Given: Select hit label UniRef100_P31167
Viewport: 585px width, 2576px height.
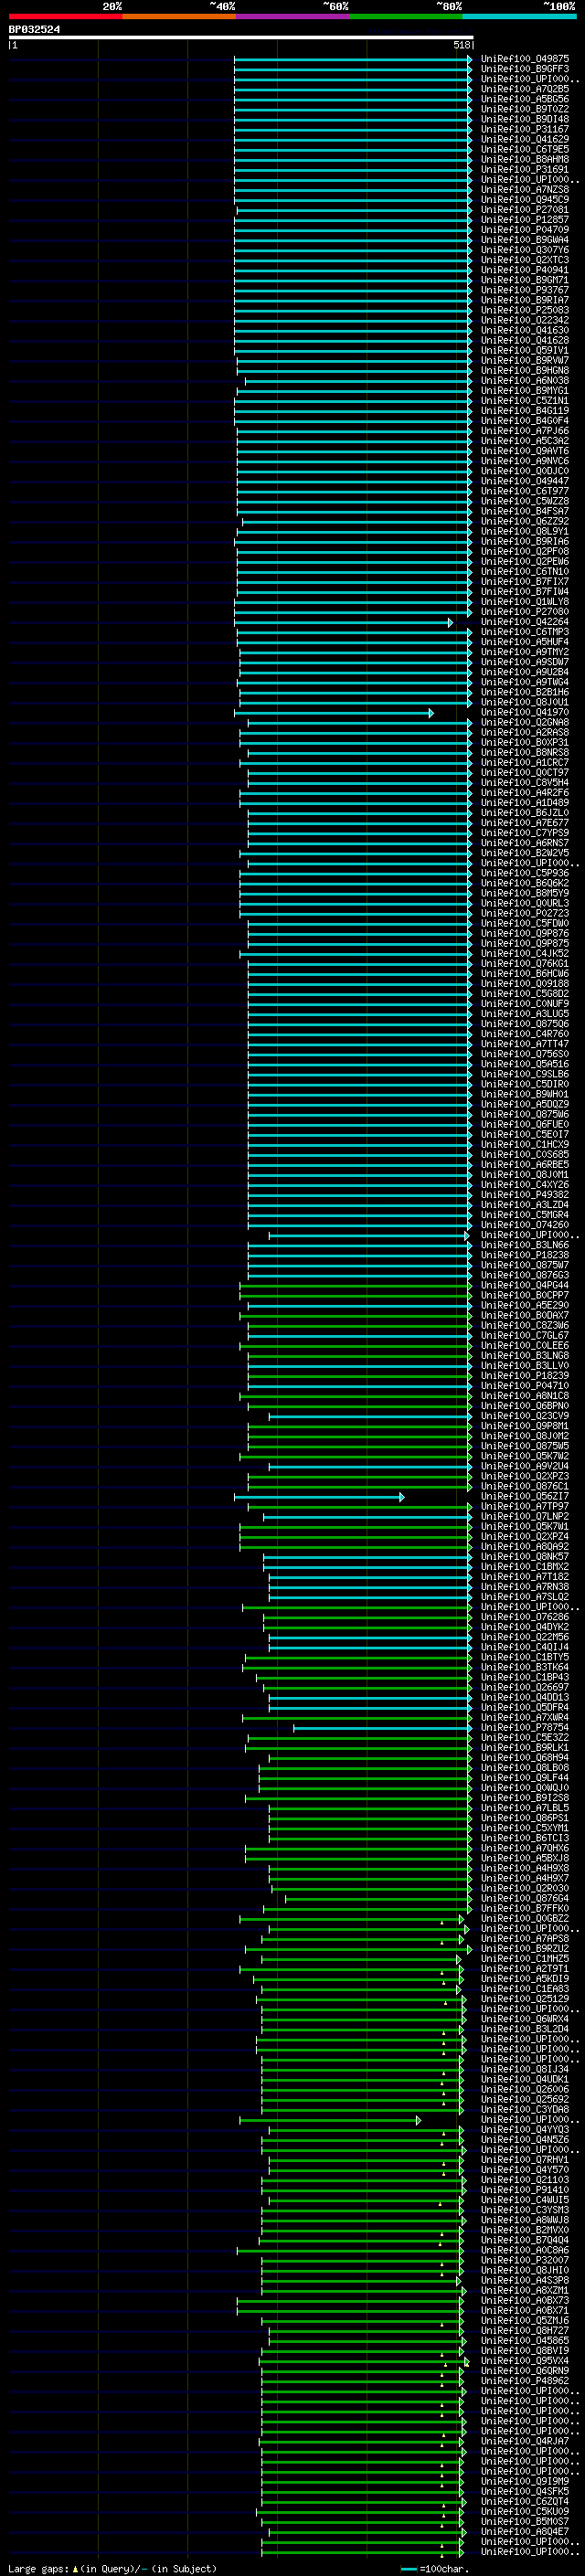Looking at the screenshot, I should (525, 129).
